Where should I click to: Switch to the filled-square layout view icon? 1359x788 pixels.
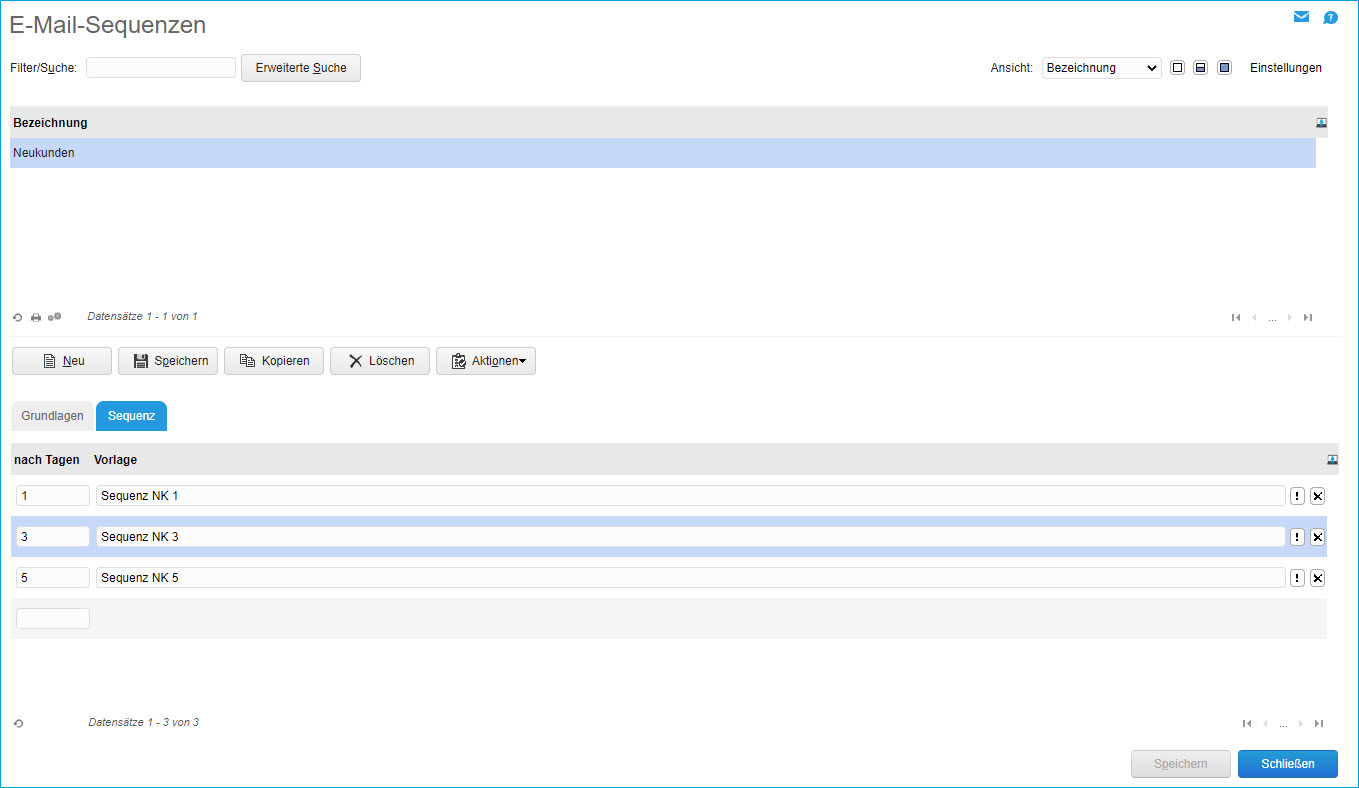pos(1224,68)
